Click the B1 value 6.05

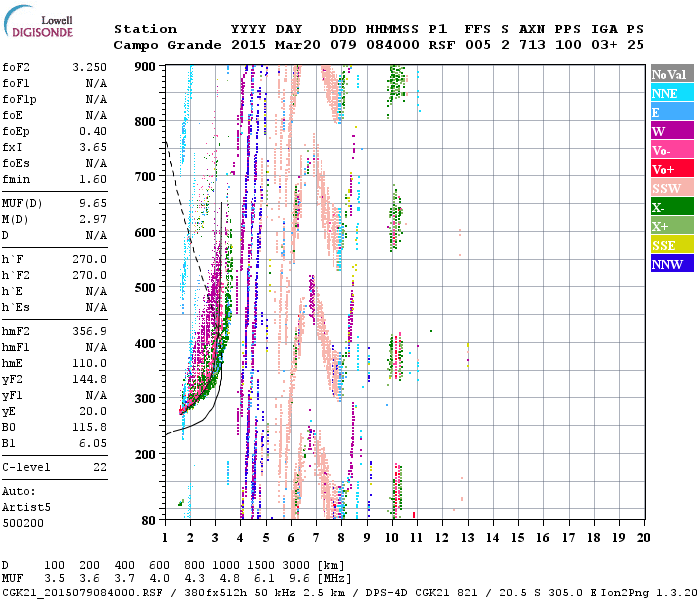pyautogui.click(x=93, y=443)
